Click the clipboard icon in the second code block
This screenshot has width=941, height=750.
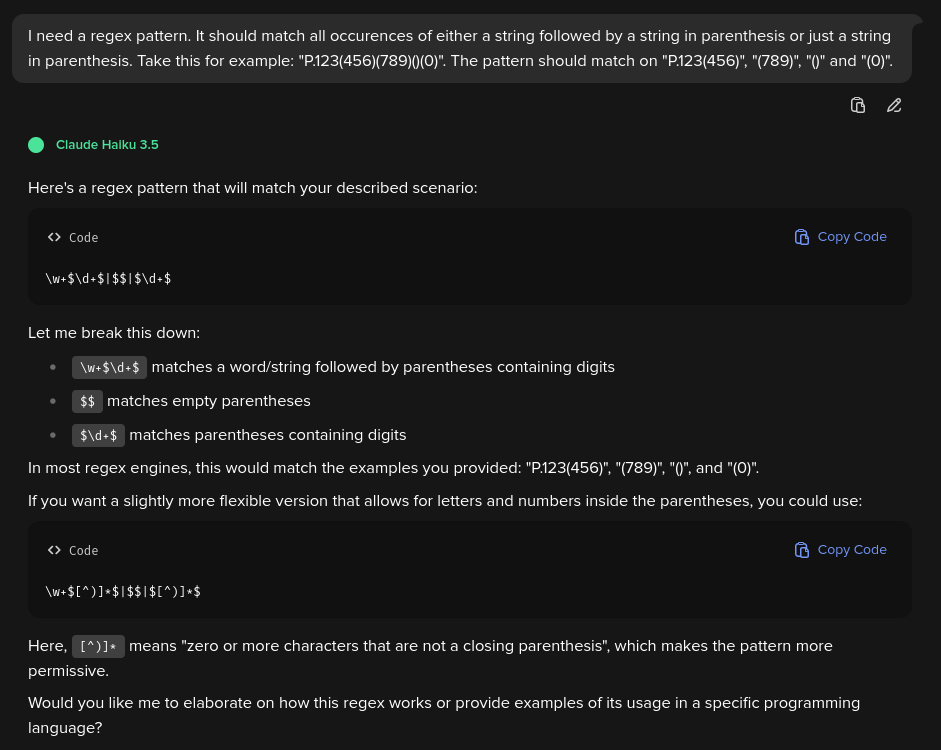pos(802,550)
